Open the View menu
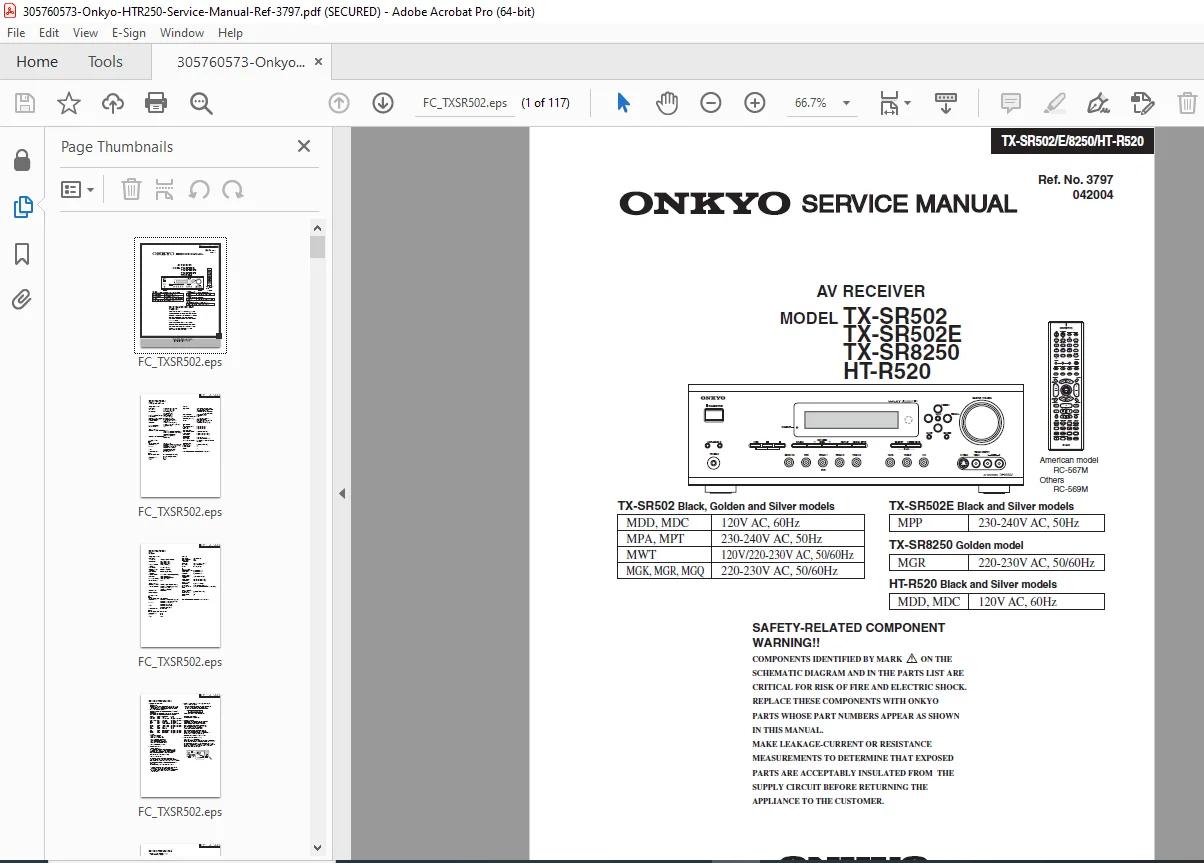The height and width of the screenshot is (863, 1204). (x=85, y=33)
